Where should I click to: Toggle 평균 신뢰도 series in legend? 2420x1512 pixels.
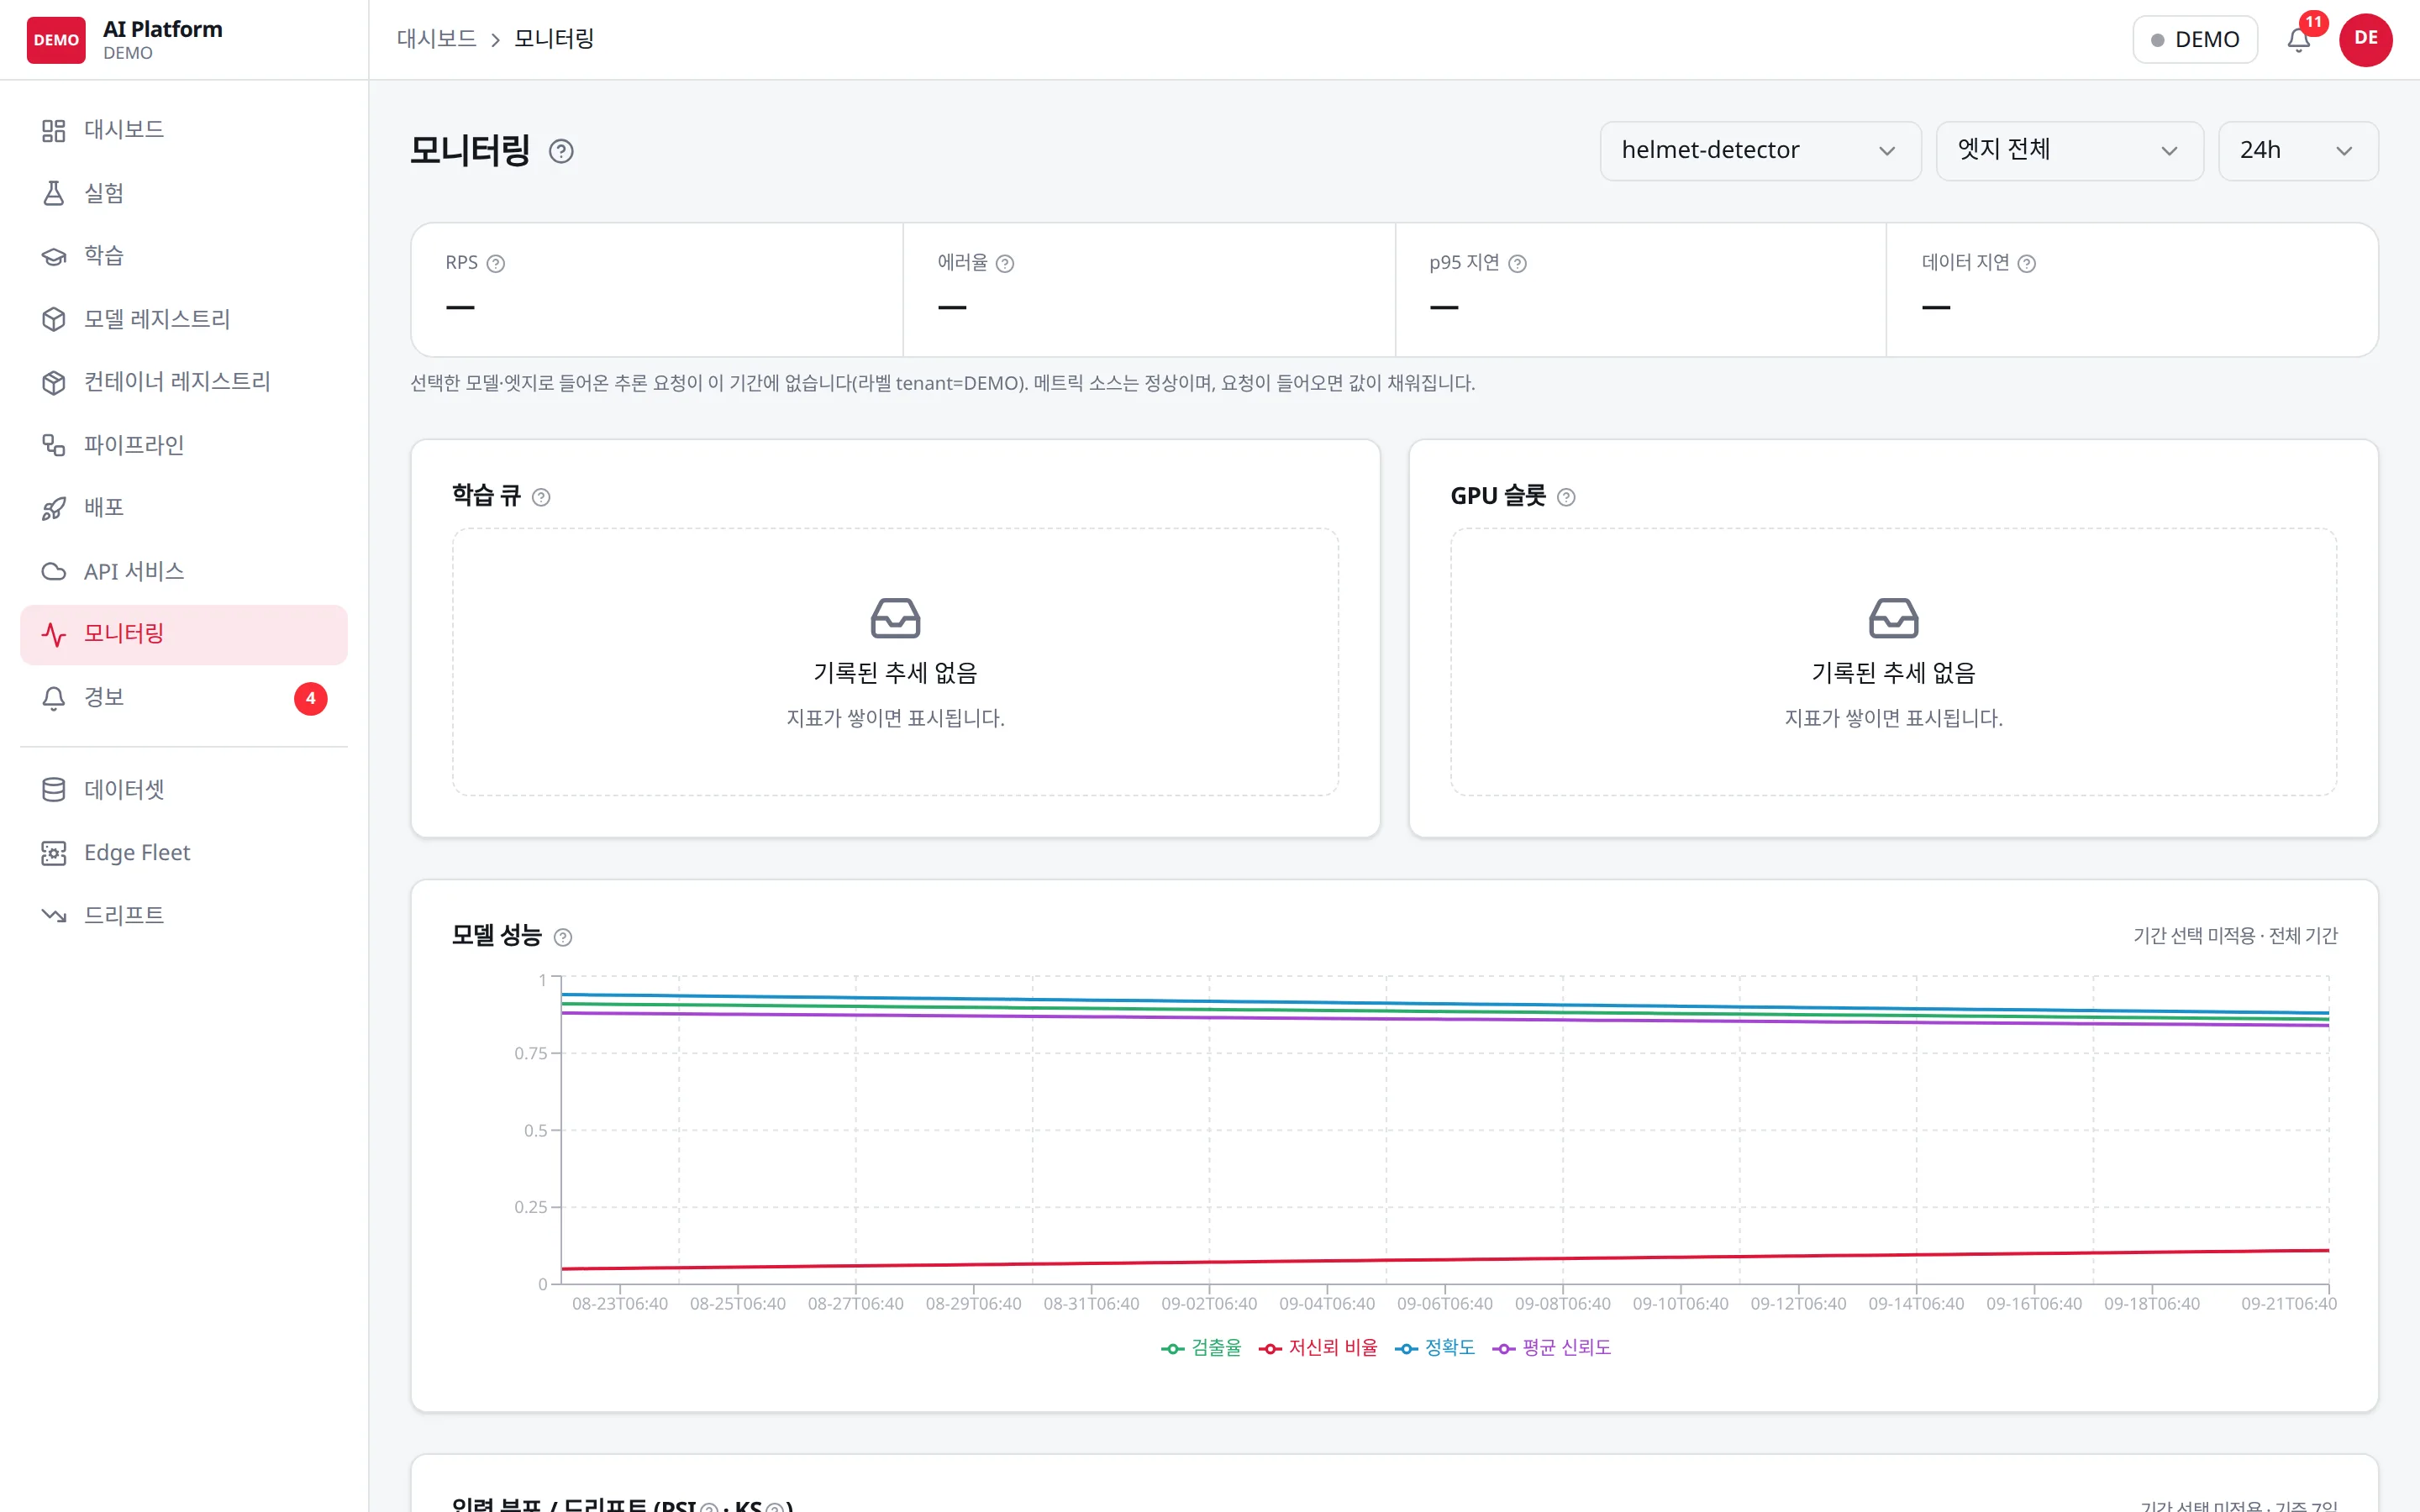[x=1552, y=1348]
